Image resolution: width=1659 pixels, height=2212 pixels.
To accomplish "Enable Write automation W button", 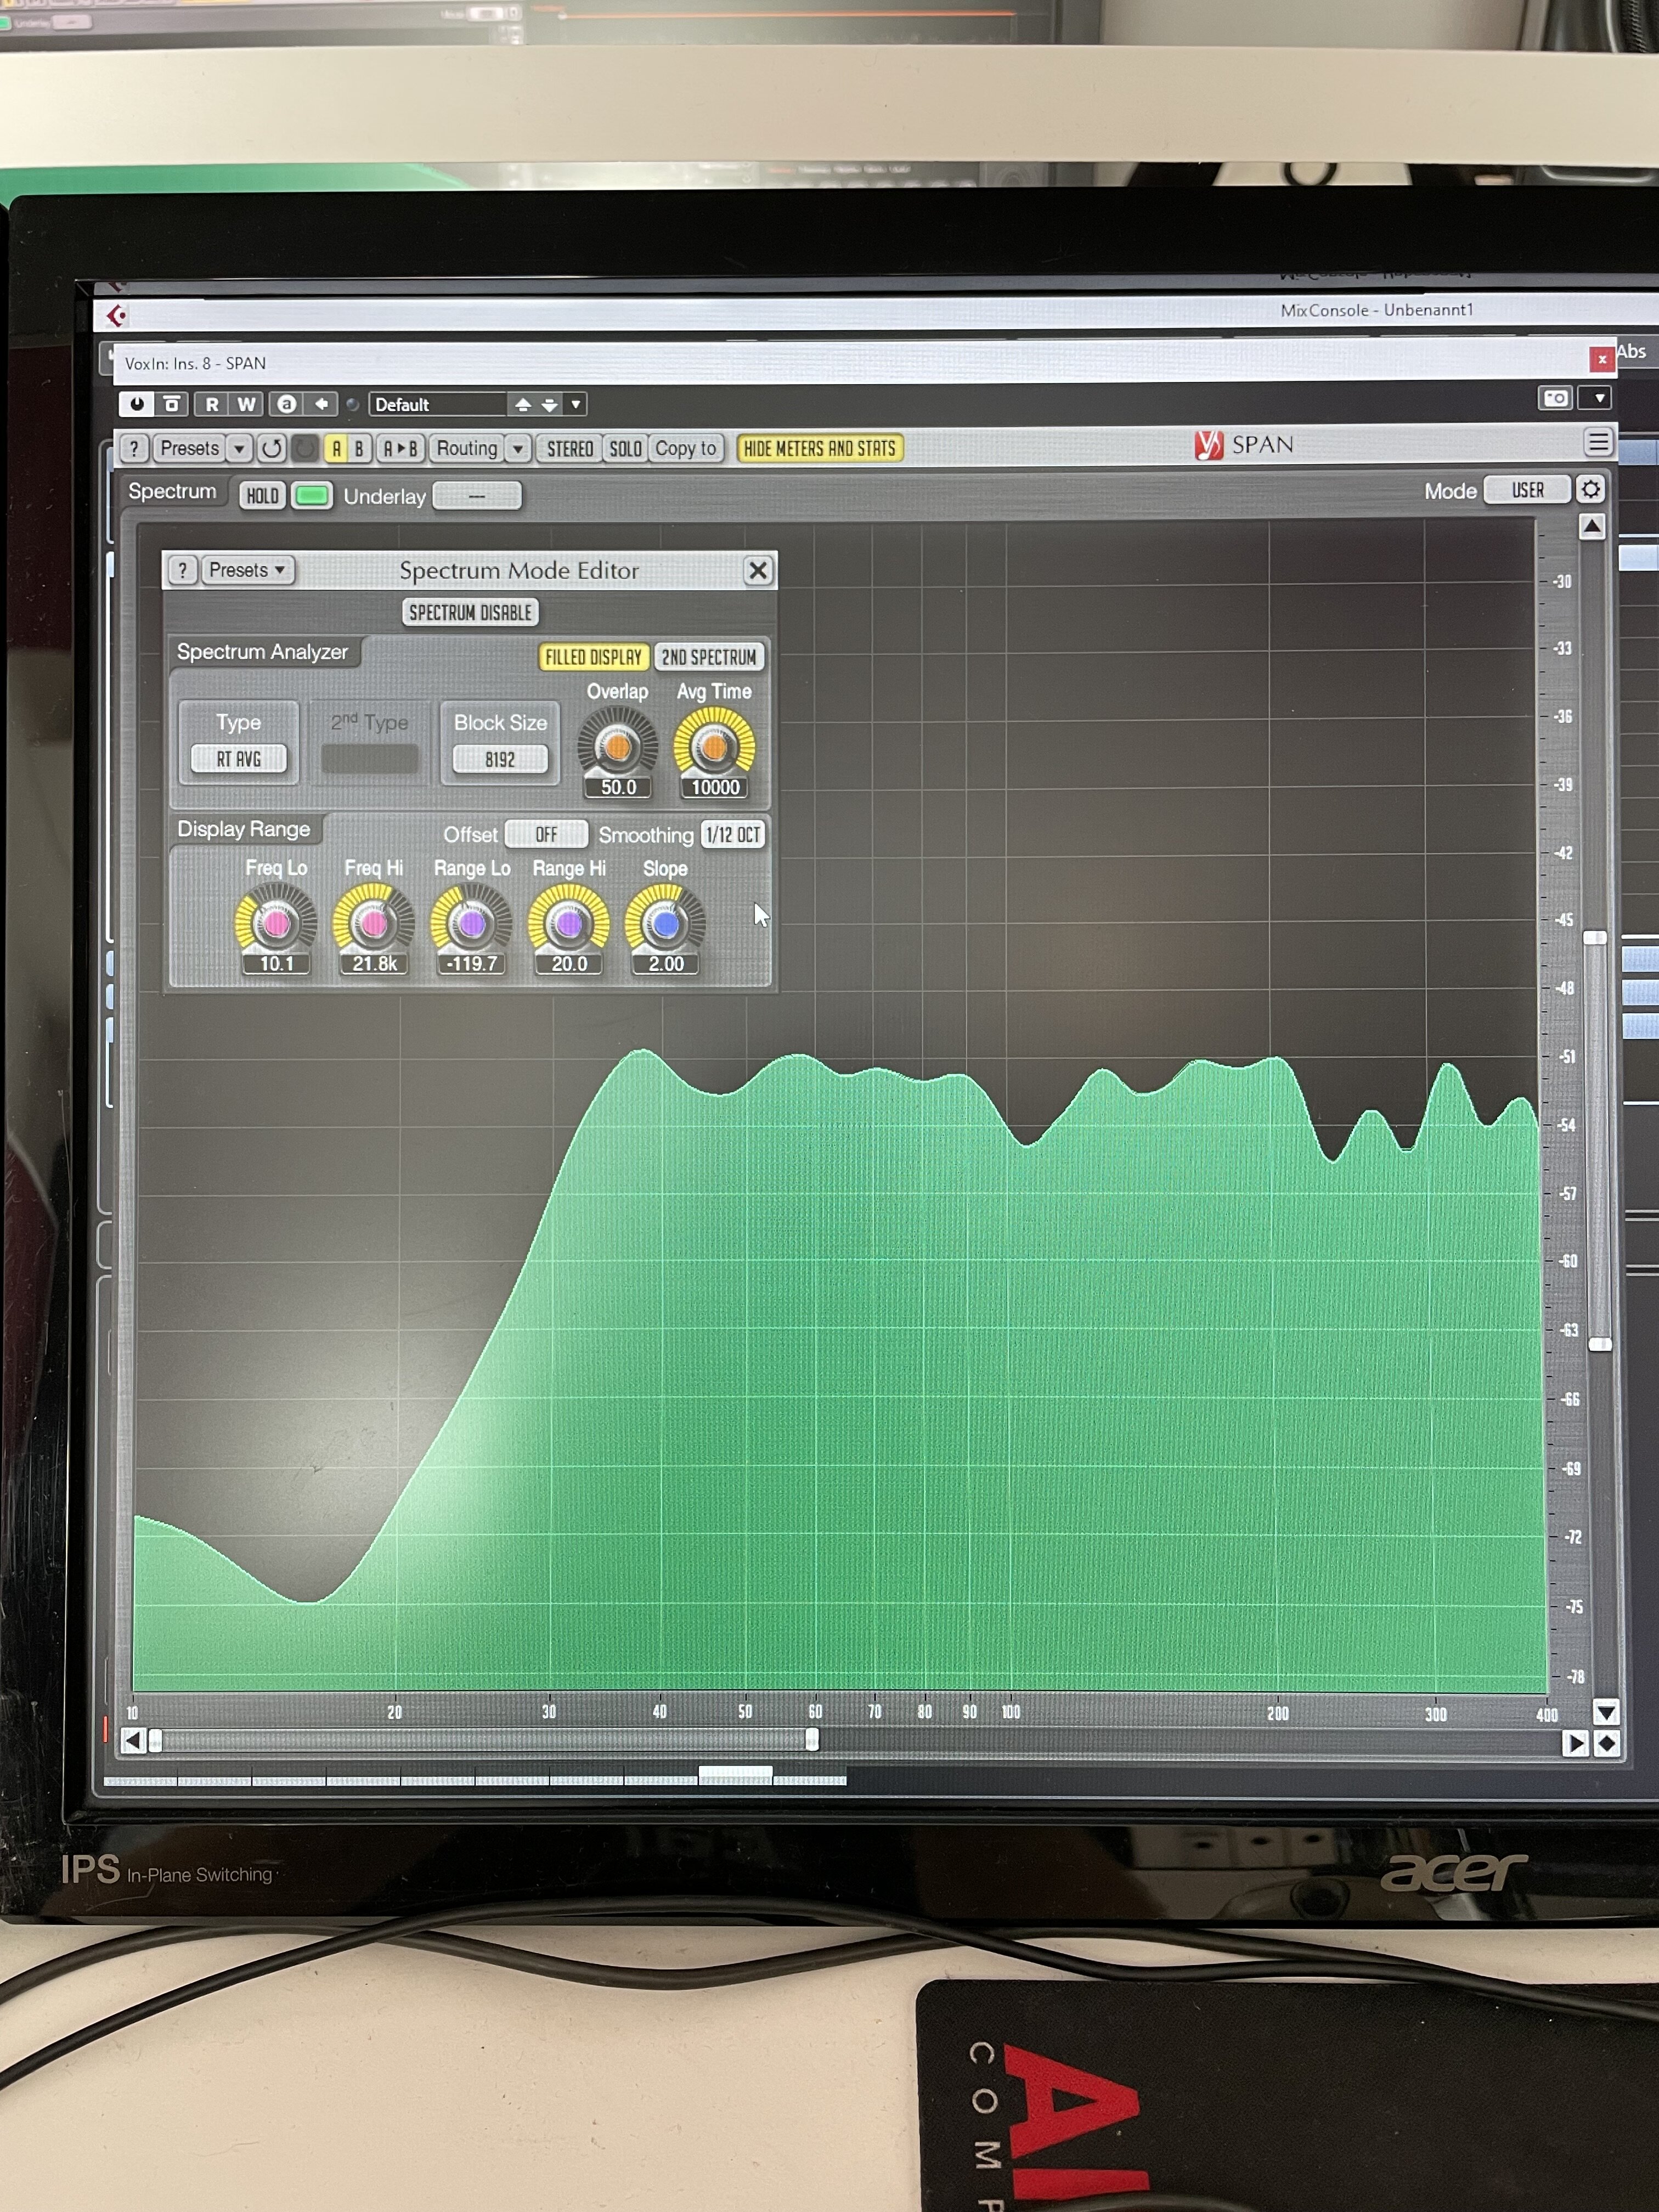I will click(246, 404).
